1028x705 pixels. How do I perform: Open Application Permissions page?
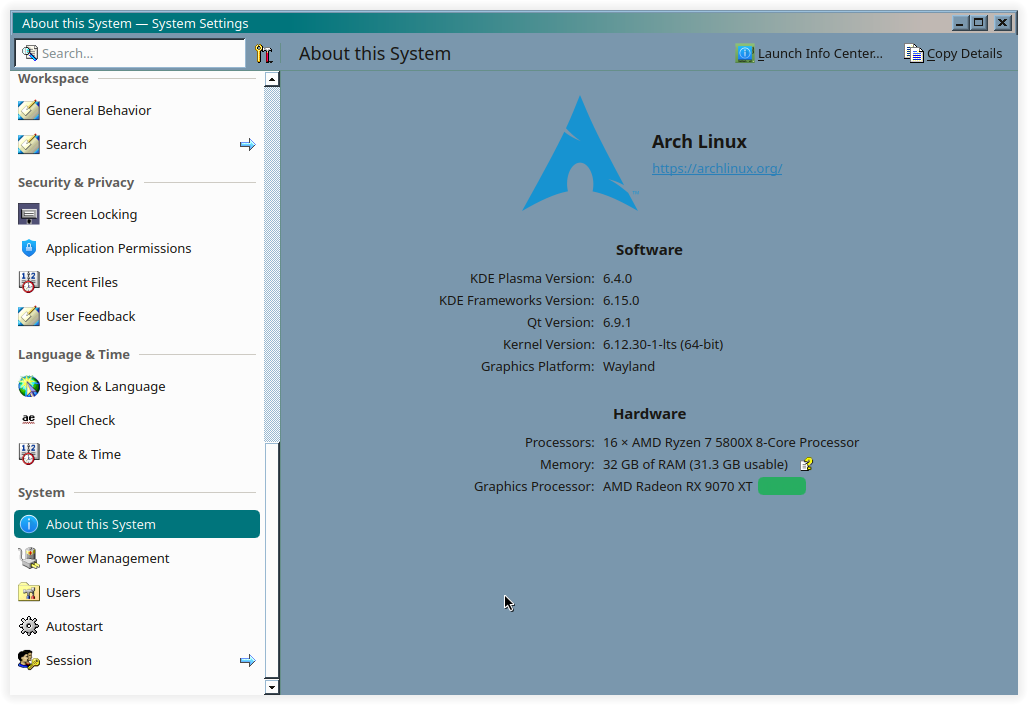137,248
